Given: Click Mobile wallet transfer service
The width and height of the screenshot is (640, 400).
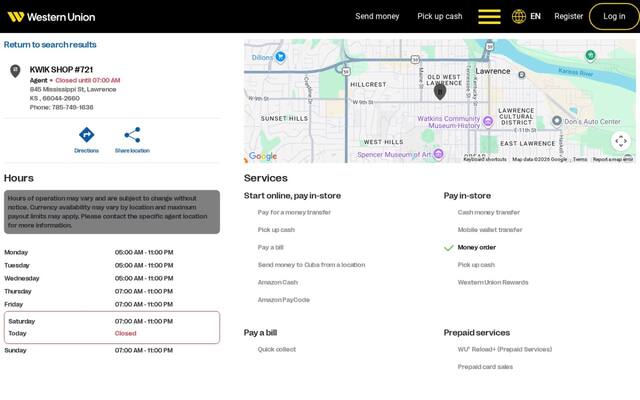Looking at the screenshot, I should (x=490, y=230).
